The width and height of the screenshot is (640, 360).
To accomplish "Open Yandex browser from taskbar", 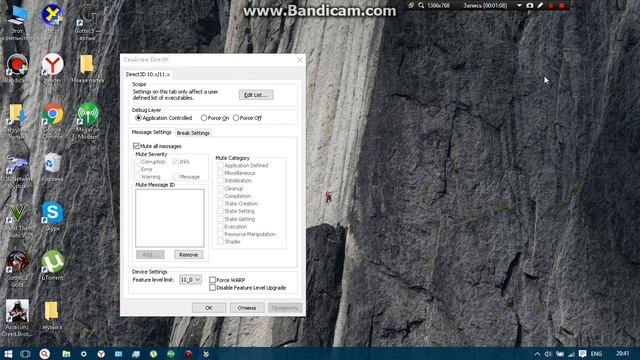I will (x=101, y=353).
